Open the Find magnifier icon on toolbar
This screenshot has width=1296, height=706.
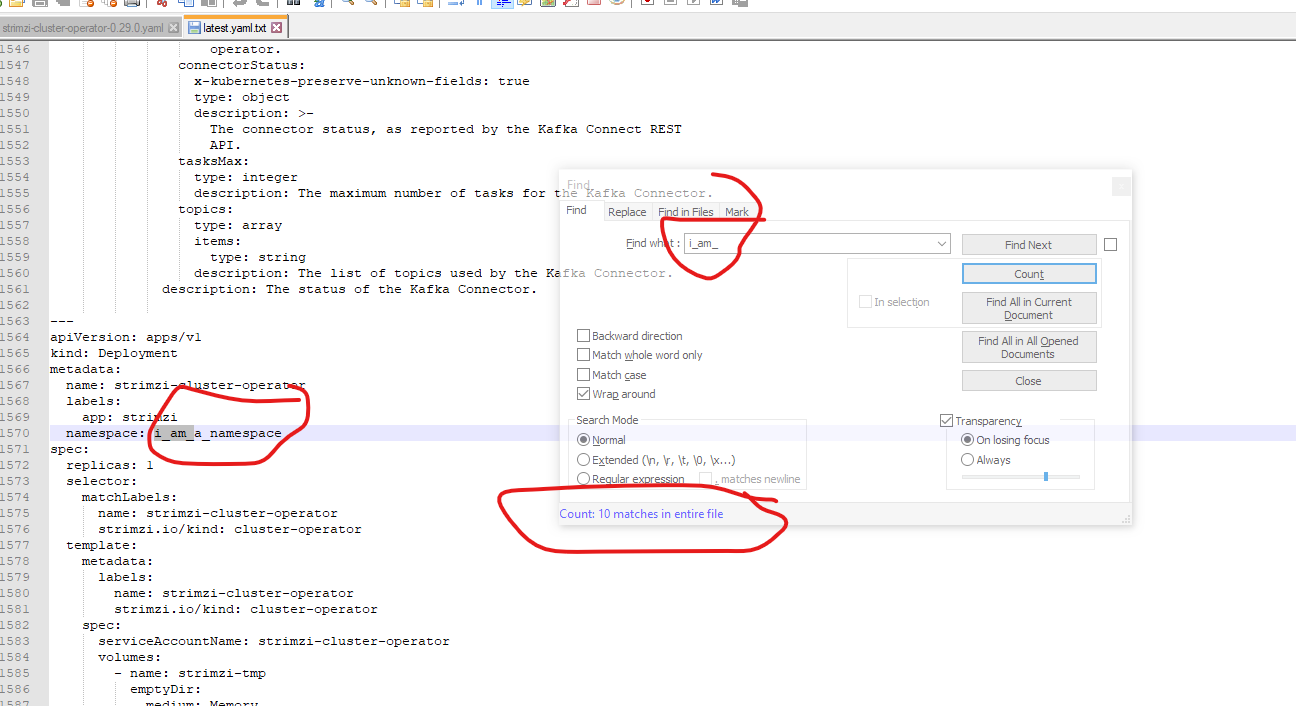(292, 4)
